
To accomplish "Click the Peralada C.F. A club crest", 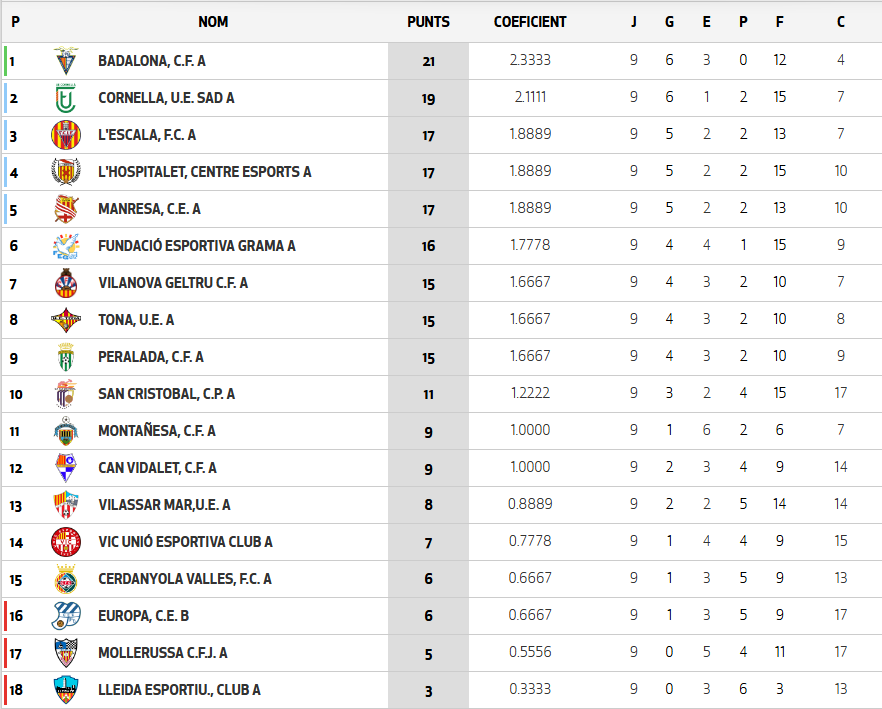I will coord(65,357).
